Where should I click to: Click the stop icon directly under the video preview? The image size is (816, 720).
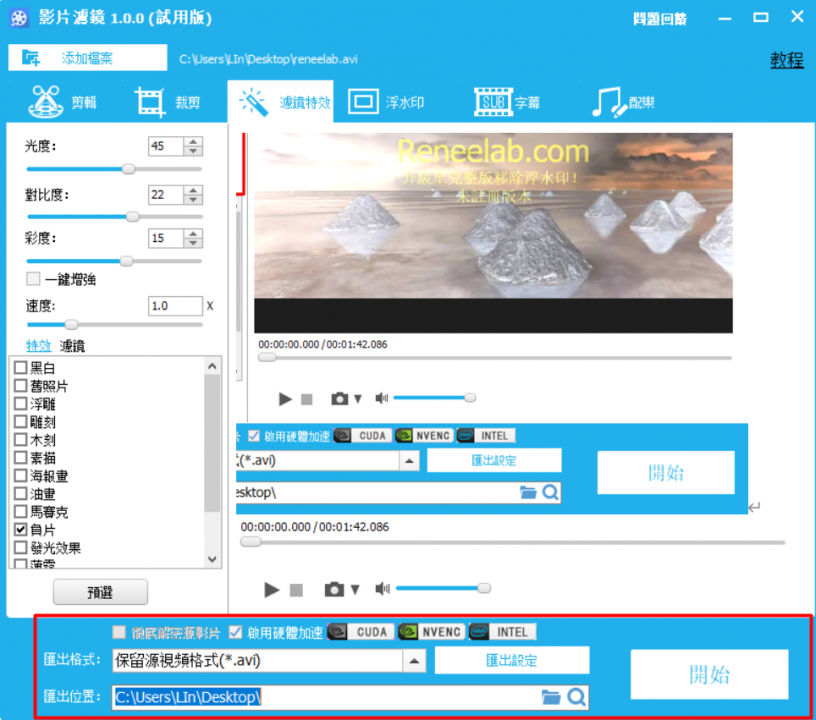coord(307,399)
